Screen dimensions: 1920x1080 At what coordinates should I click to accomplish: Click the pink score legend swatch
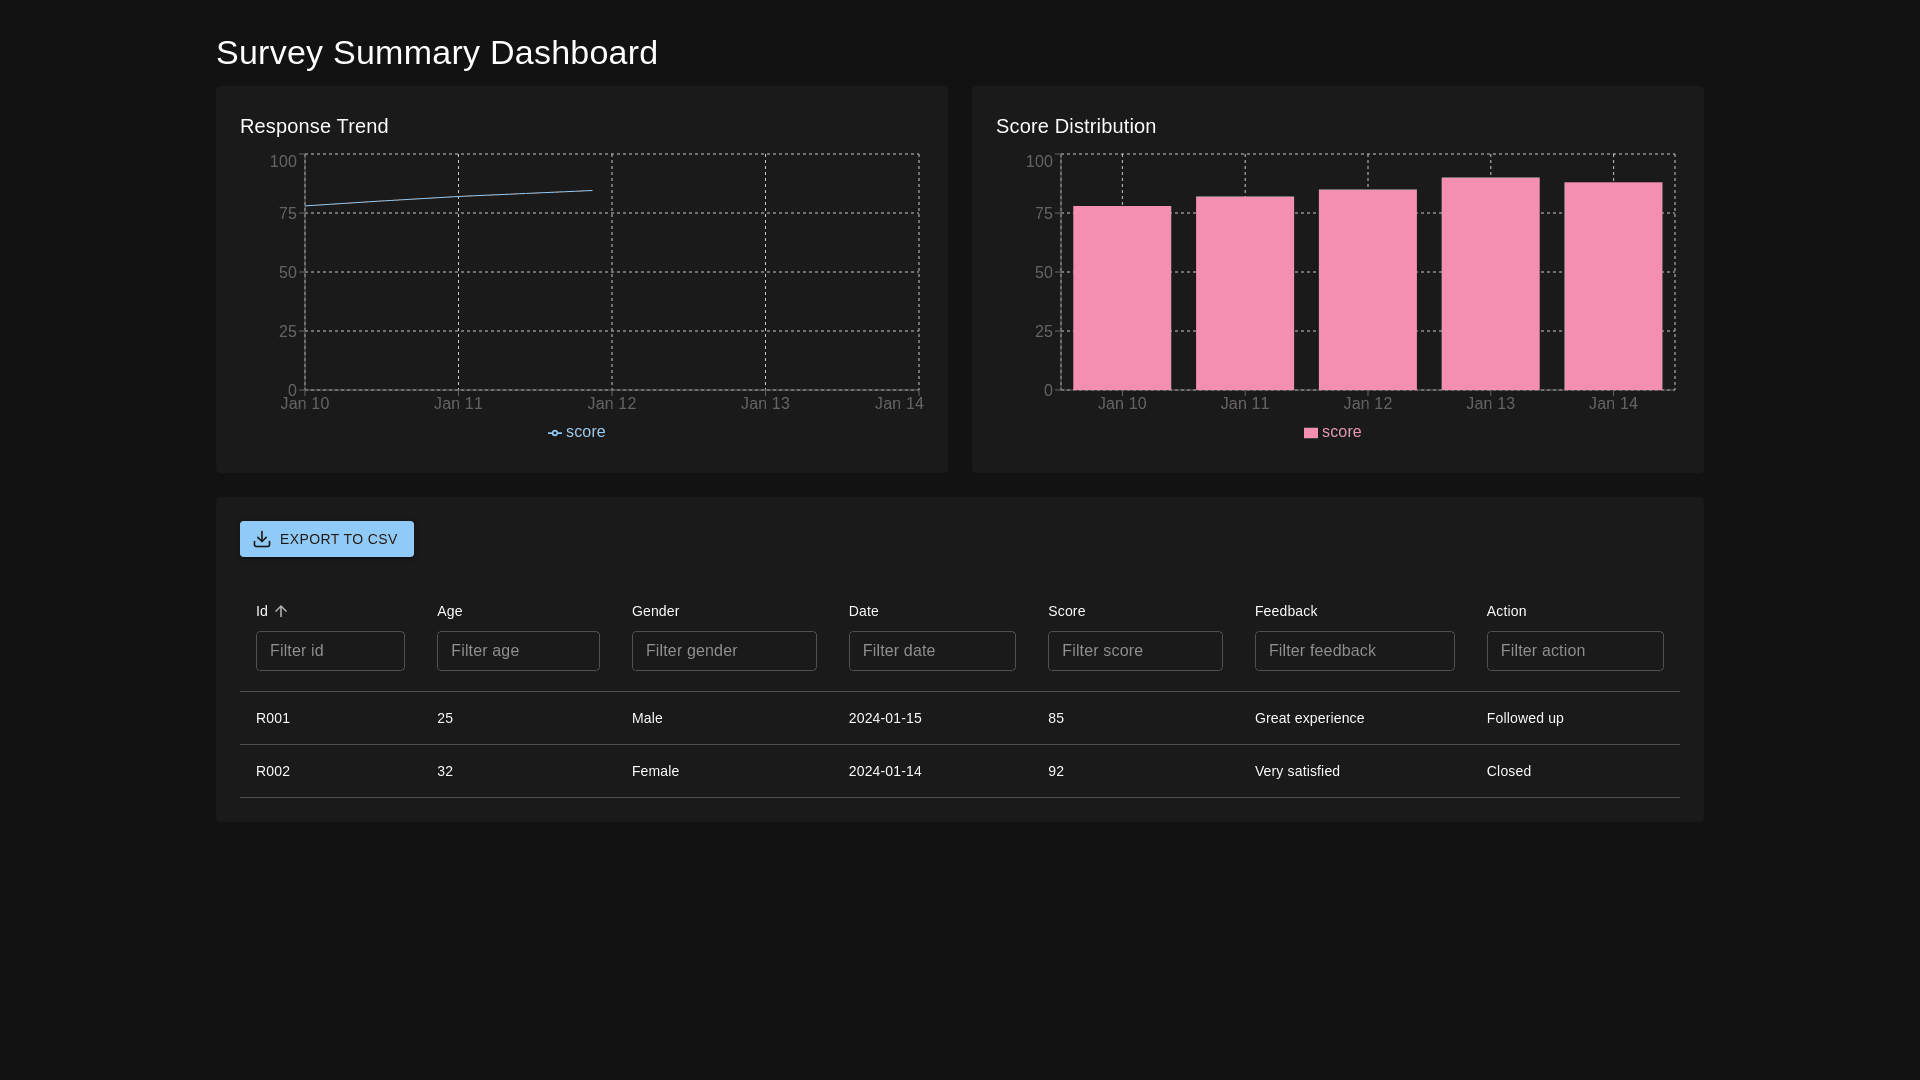(1310, 433)
